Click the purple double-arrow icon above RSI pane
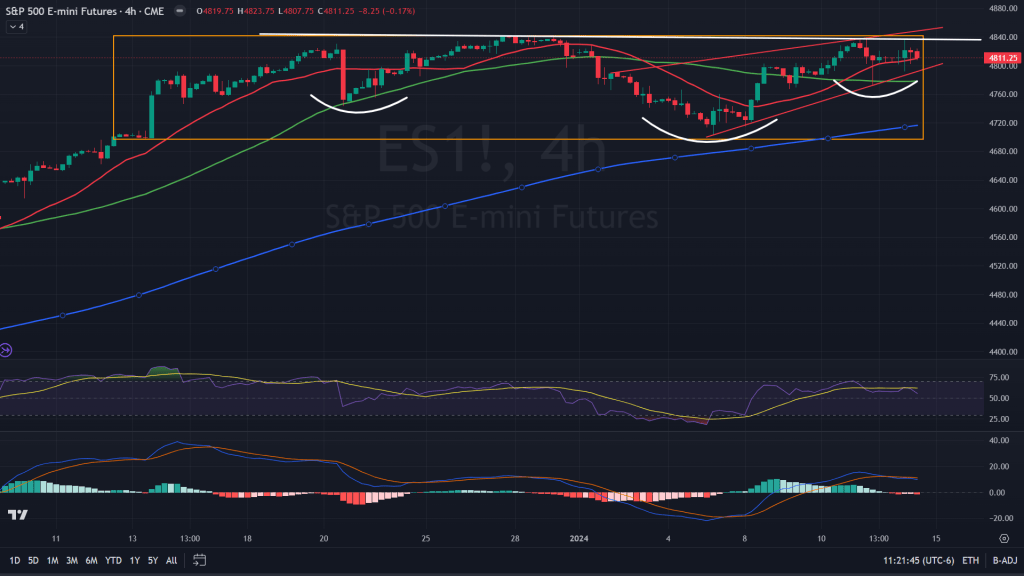This screenshot has width=1024, height=576. coord(6,351)
